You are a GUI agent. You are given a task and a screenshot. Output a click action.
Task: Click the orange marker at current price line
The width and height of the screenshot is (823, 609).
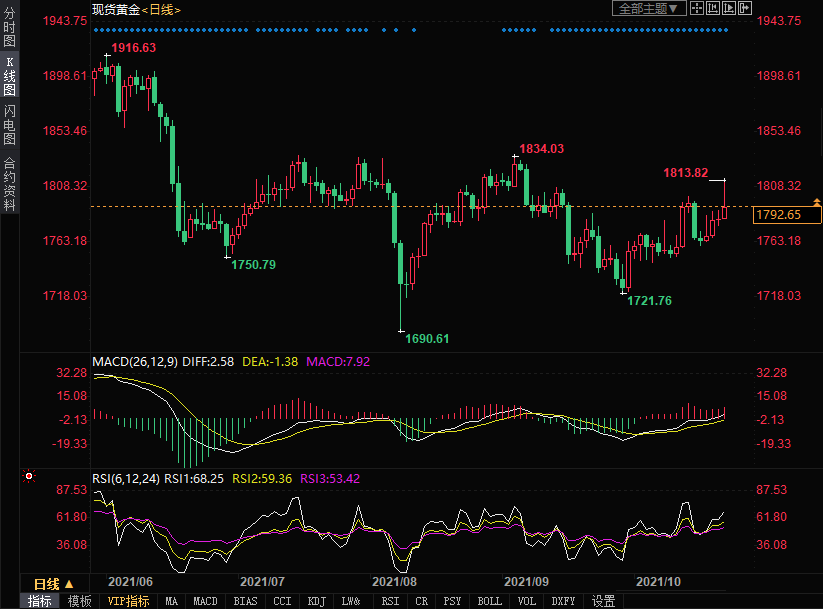[x=817, y=203]
